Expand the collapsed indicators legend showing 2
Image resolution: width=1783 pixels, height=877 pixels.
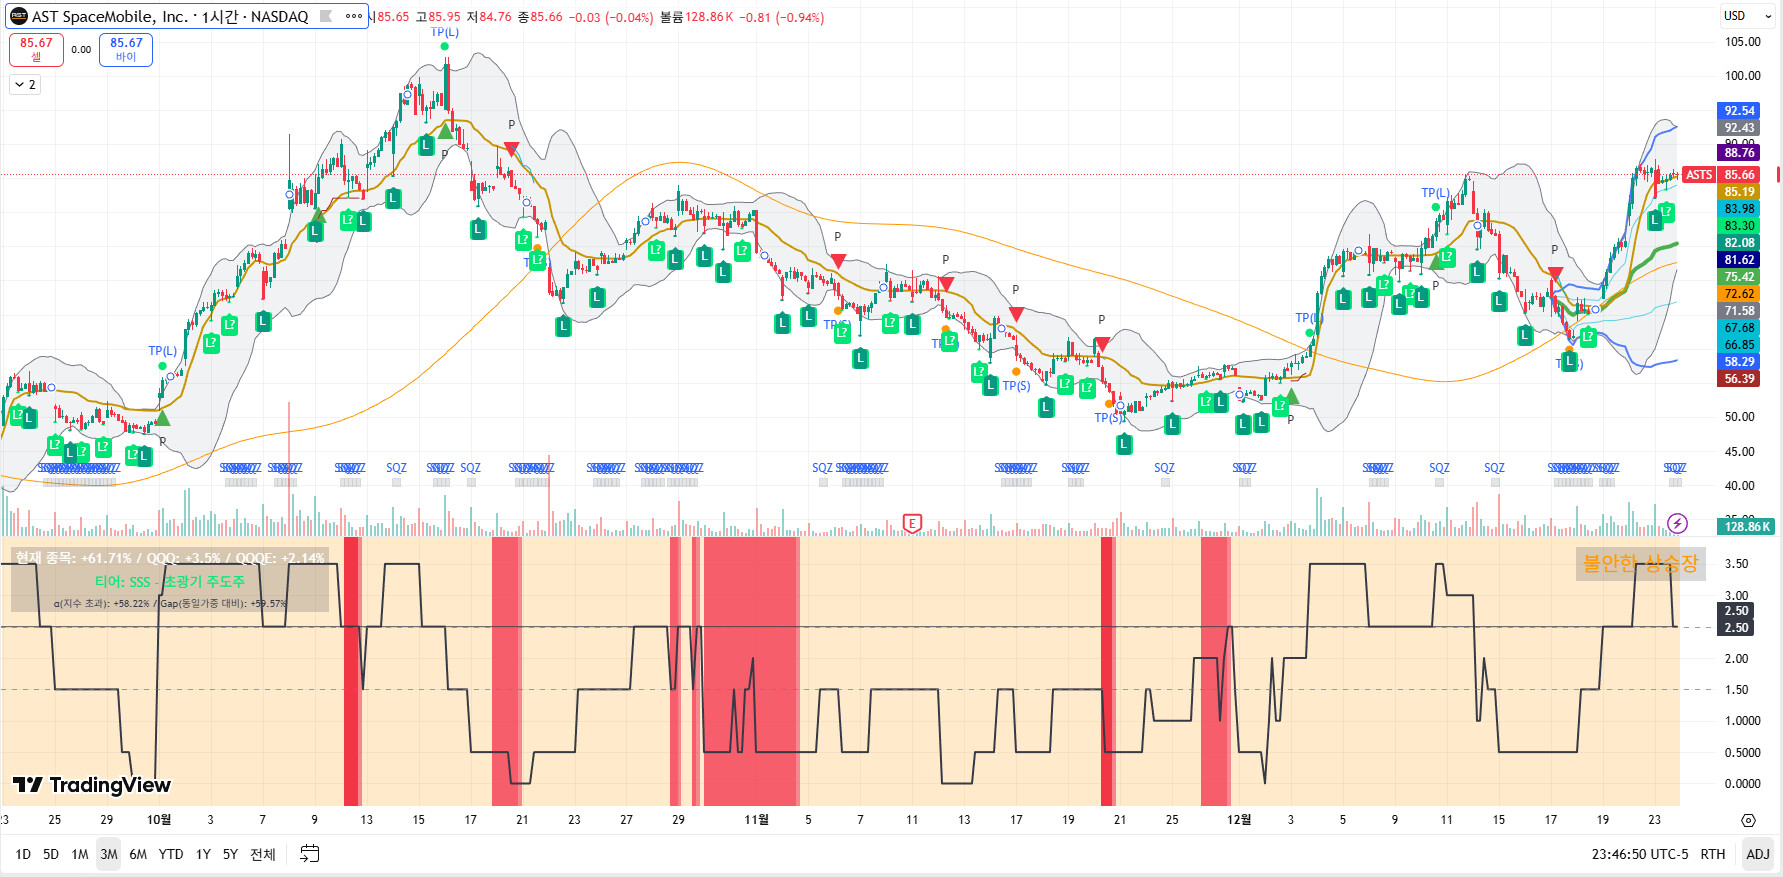25,85
